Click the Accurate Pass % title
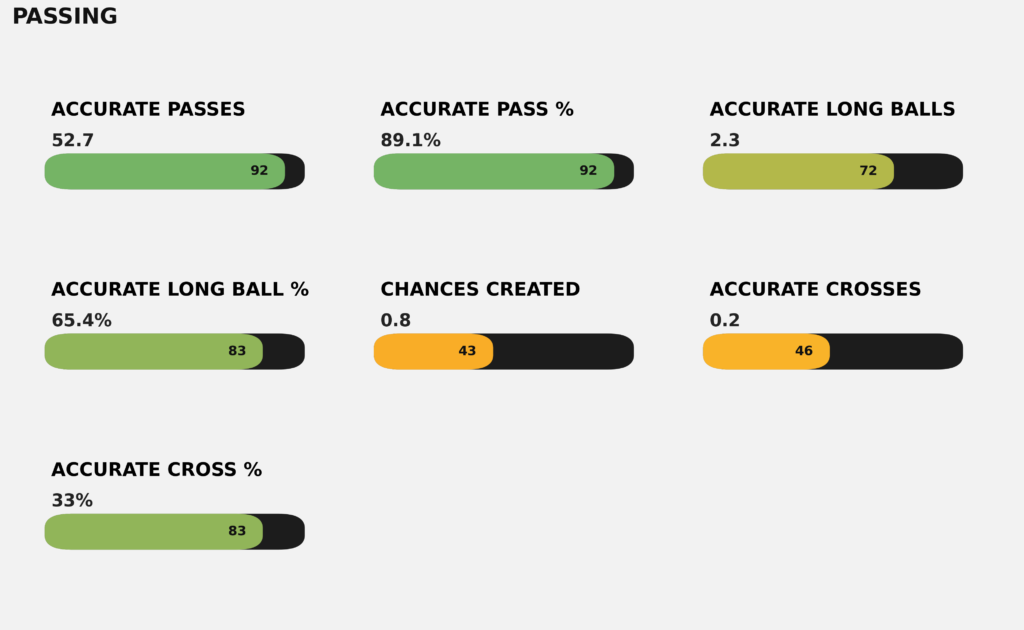This screenshot has height=630, width=1024. [x=477, y=110]
